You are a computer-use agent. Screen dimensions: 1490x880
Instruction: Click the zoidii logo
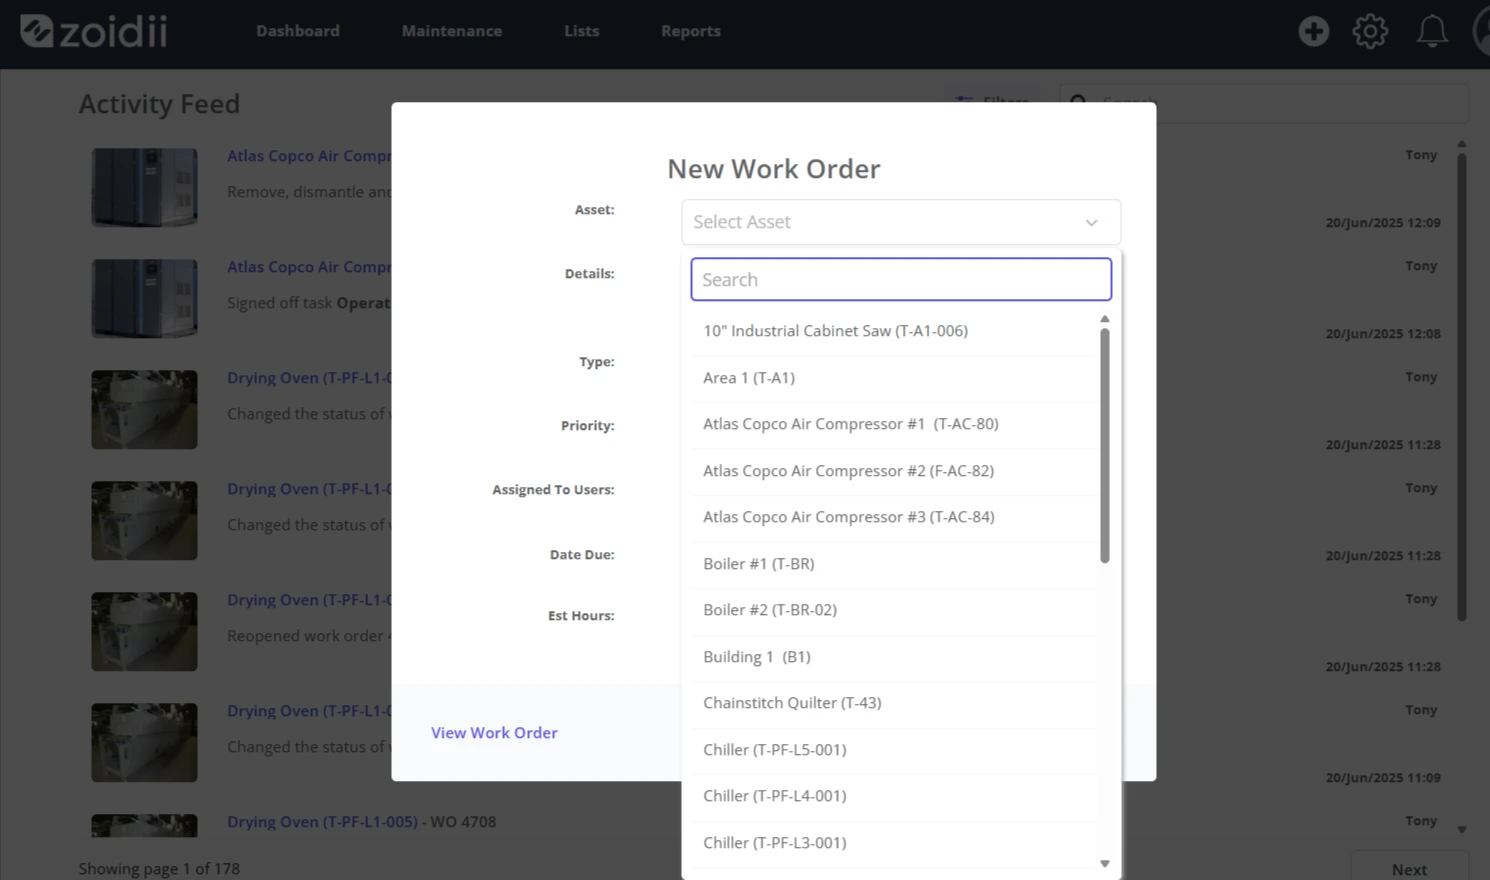click(x=94, y=31)
